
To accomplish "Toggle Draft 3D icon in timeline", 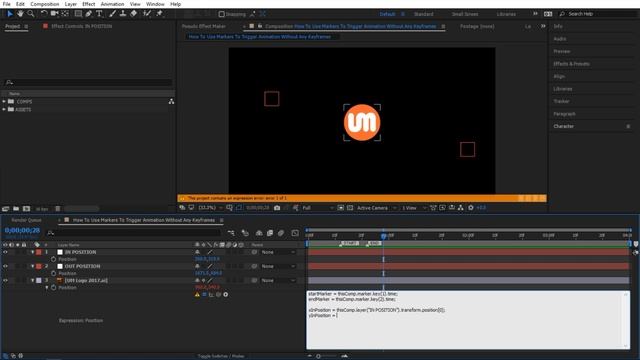I will click(245, 233).
